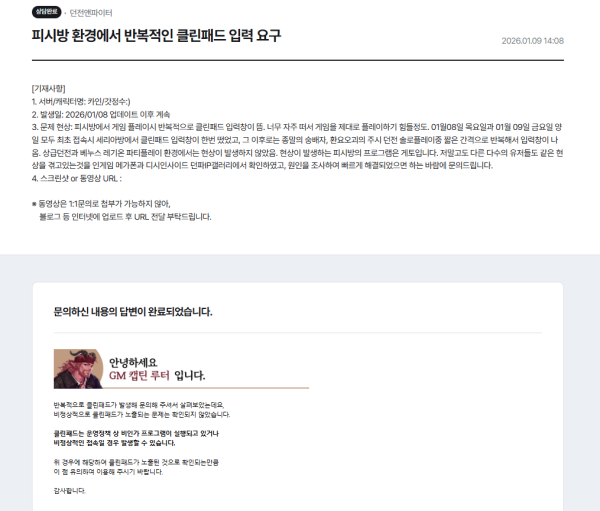Click the GM reply's first paragraph

coord(142,410)
